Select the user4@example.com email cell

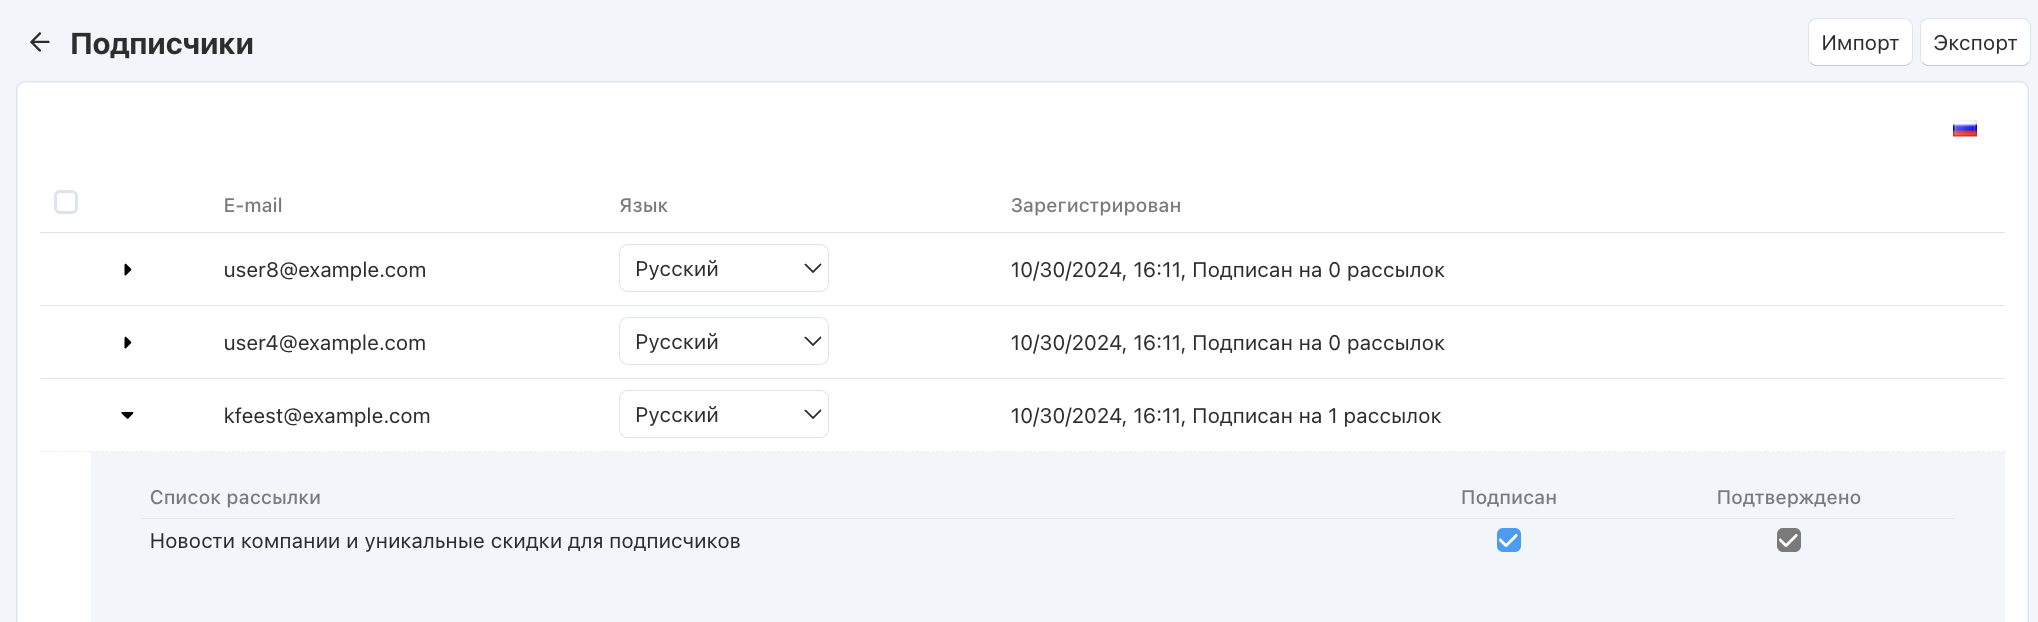pyautogui.click(x=324, y=343)
